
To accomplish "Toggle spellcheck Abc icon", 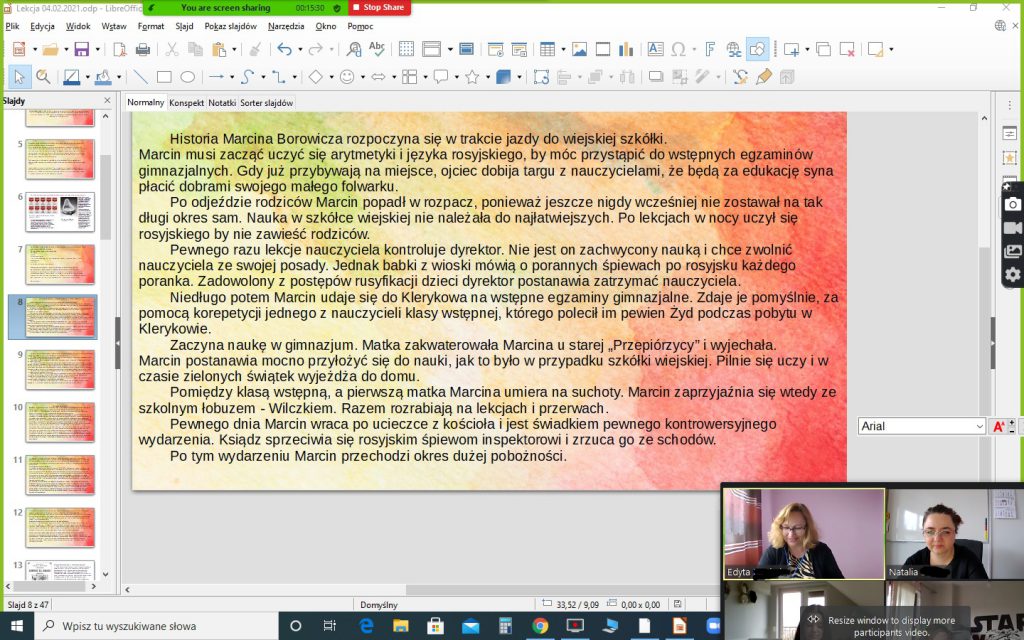I will coord(377,49).
